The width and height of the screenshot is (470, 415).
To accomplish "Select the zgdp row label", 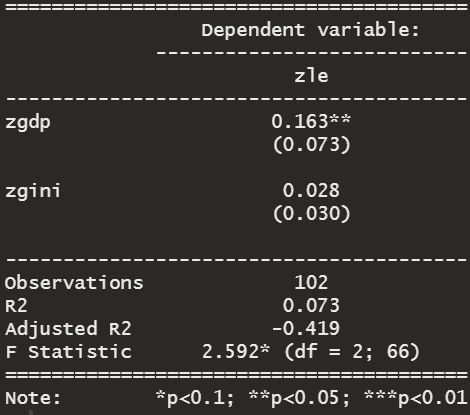I will [28, 122].
